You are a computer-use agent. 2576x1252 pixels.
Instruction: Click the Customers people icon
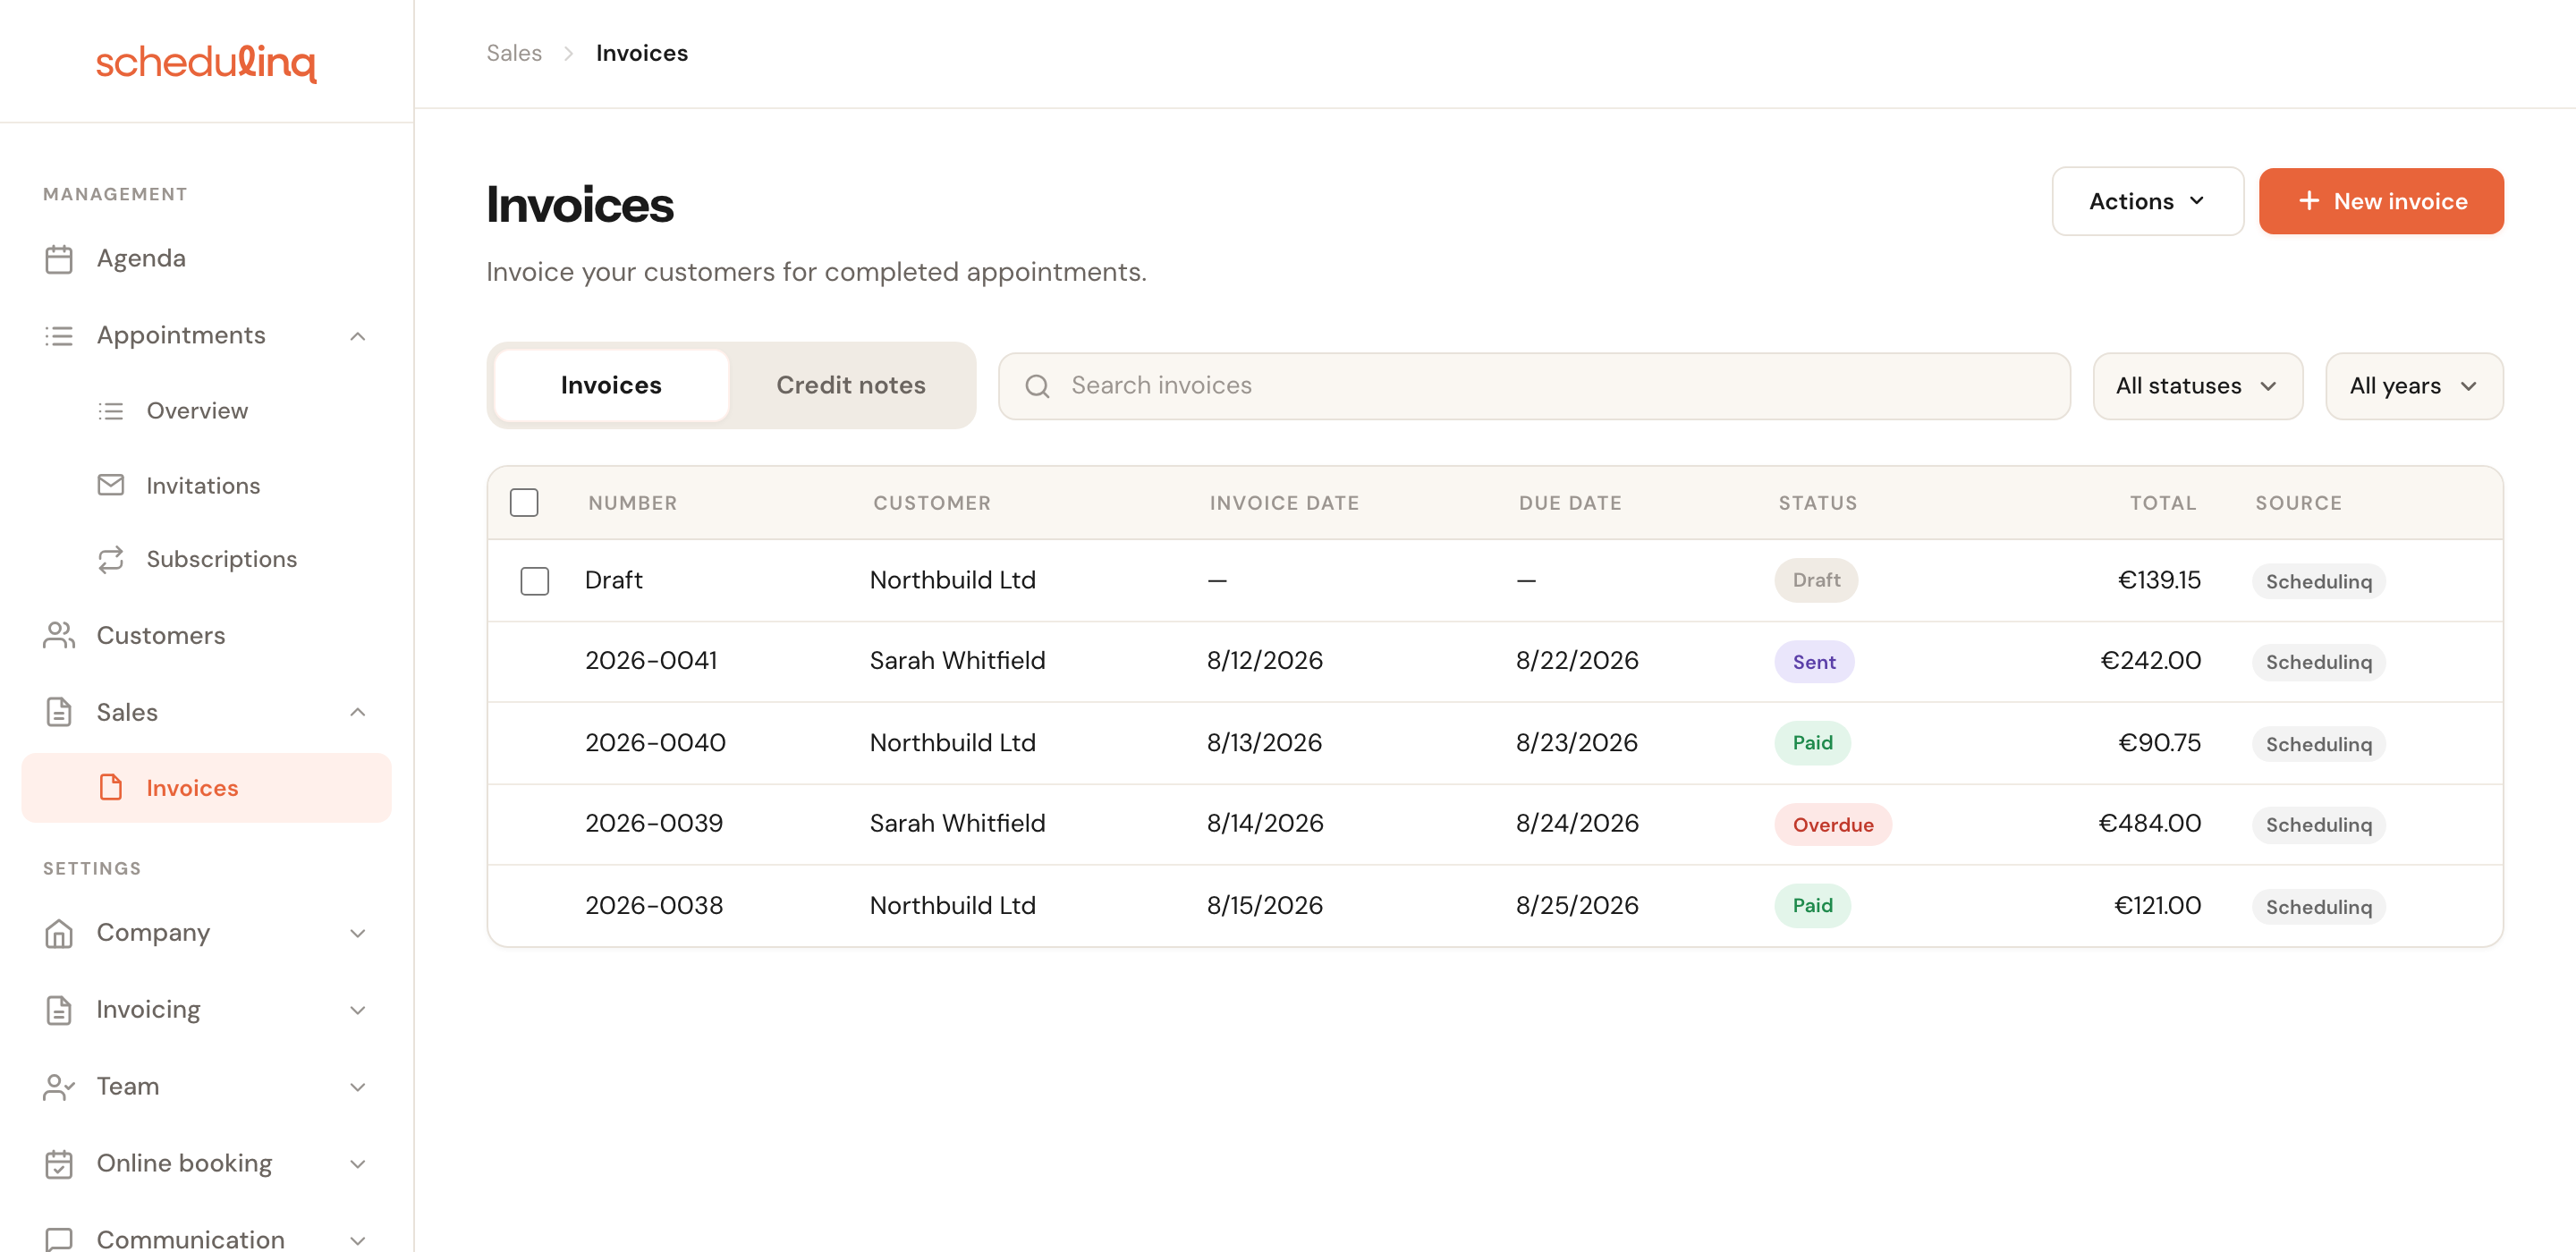pos(59,636)
